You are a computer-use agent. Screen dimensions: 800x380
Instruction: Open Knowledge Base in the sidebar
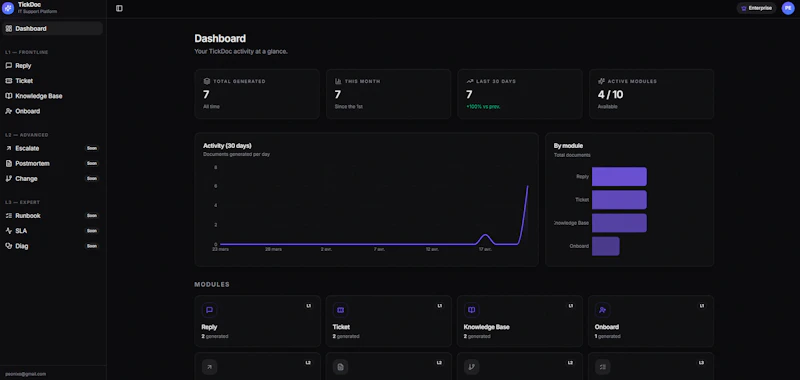pos(53,96)
